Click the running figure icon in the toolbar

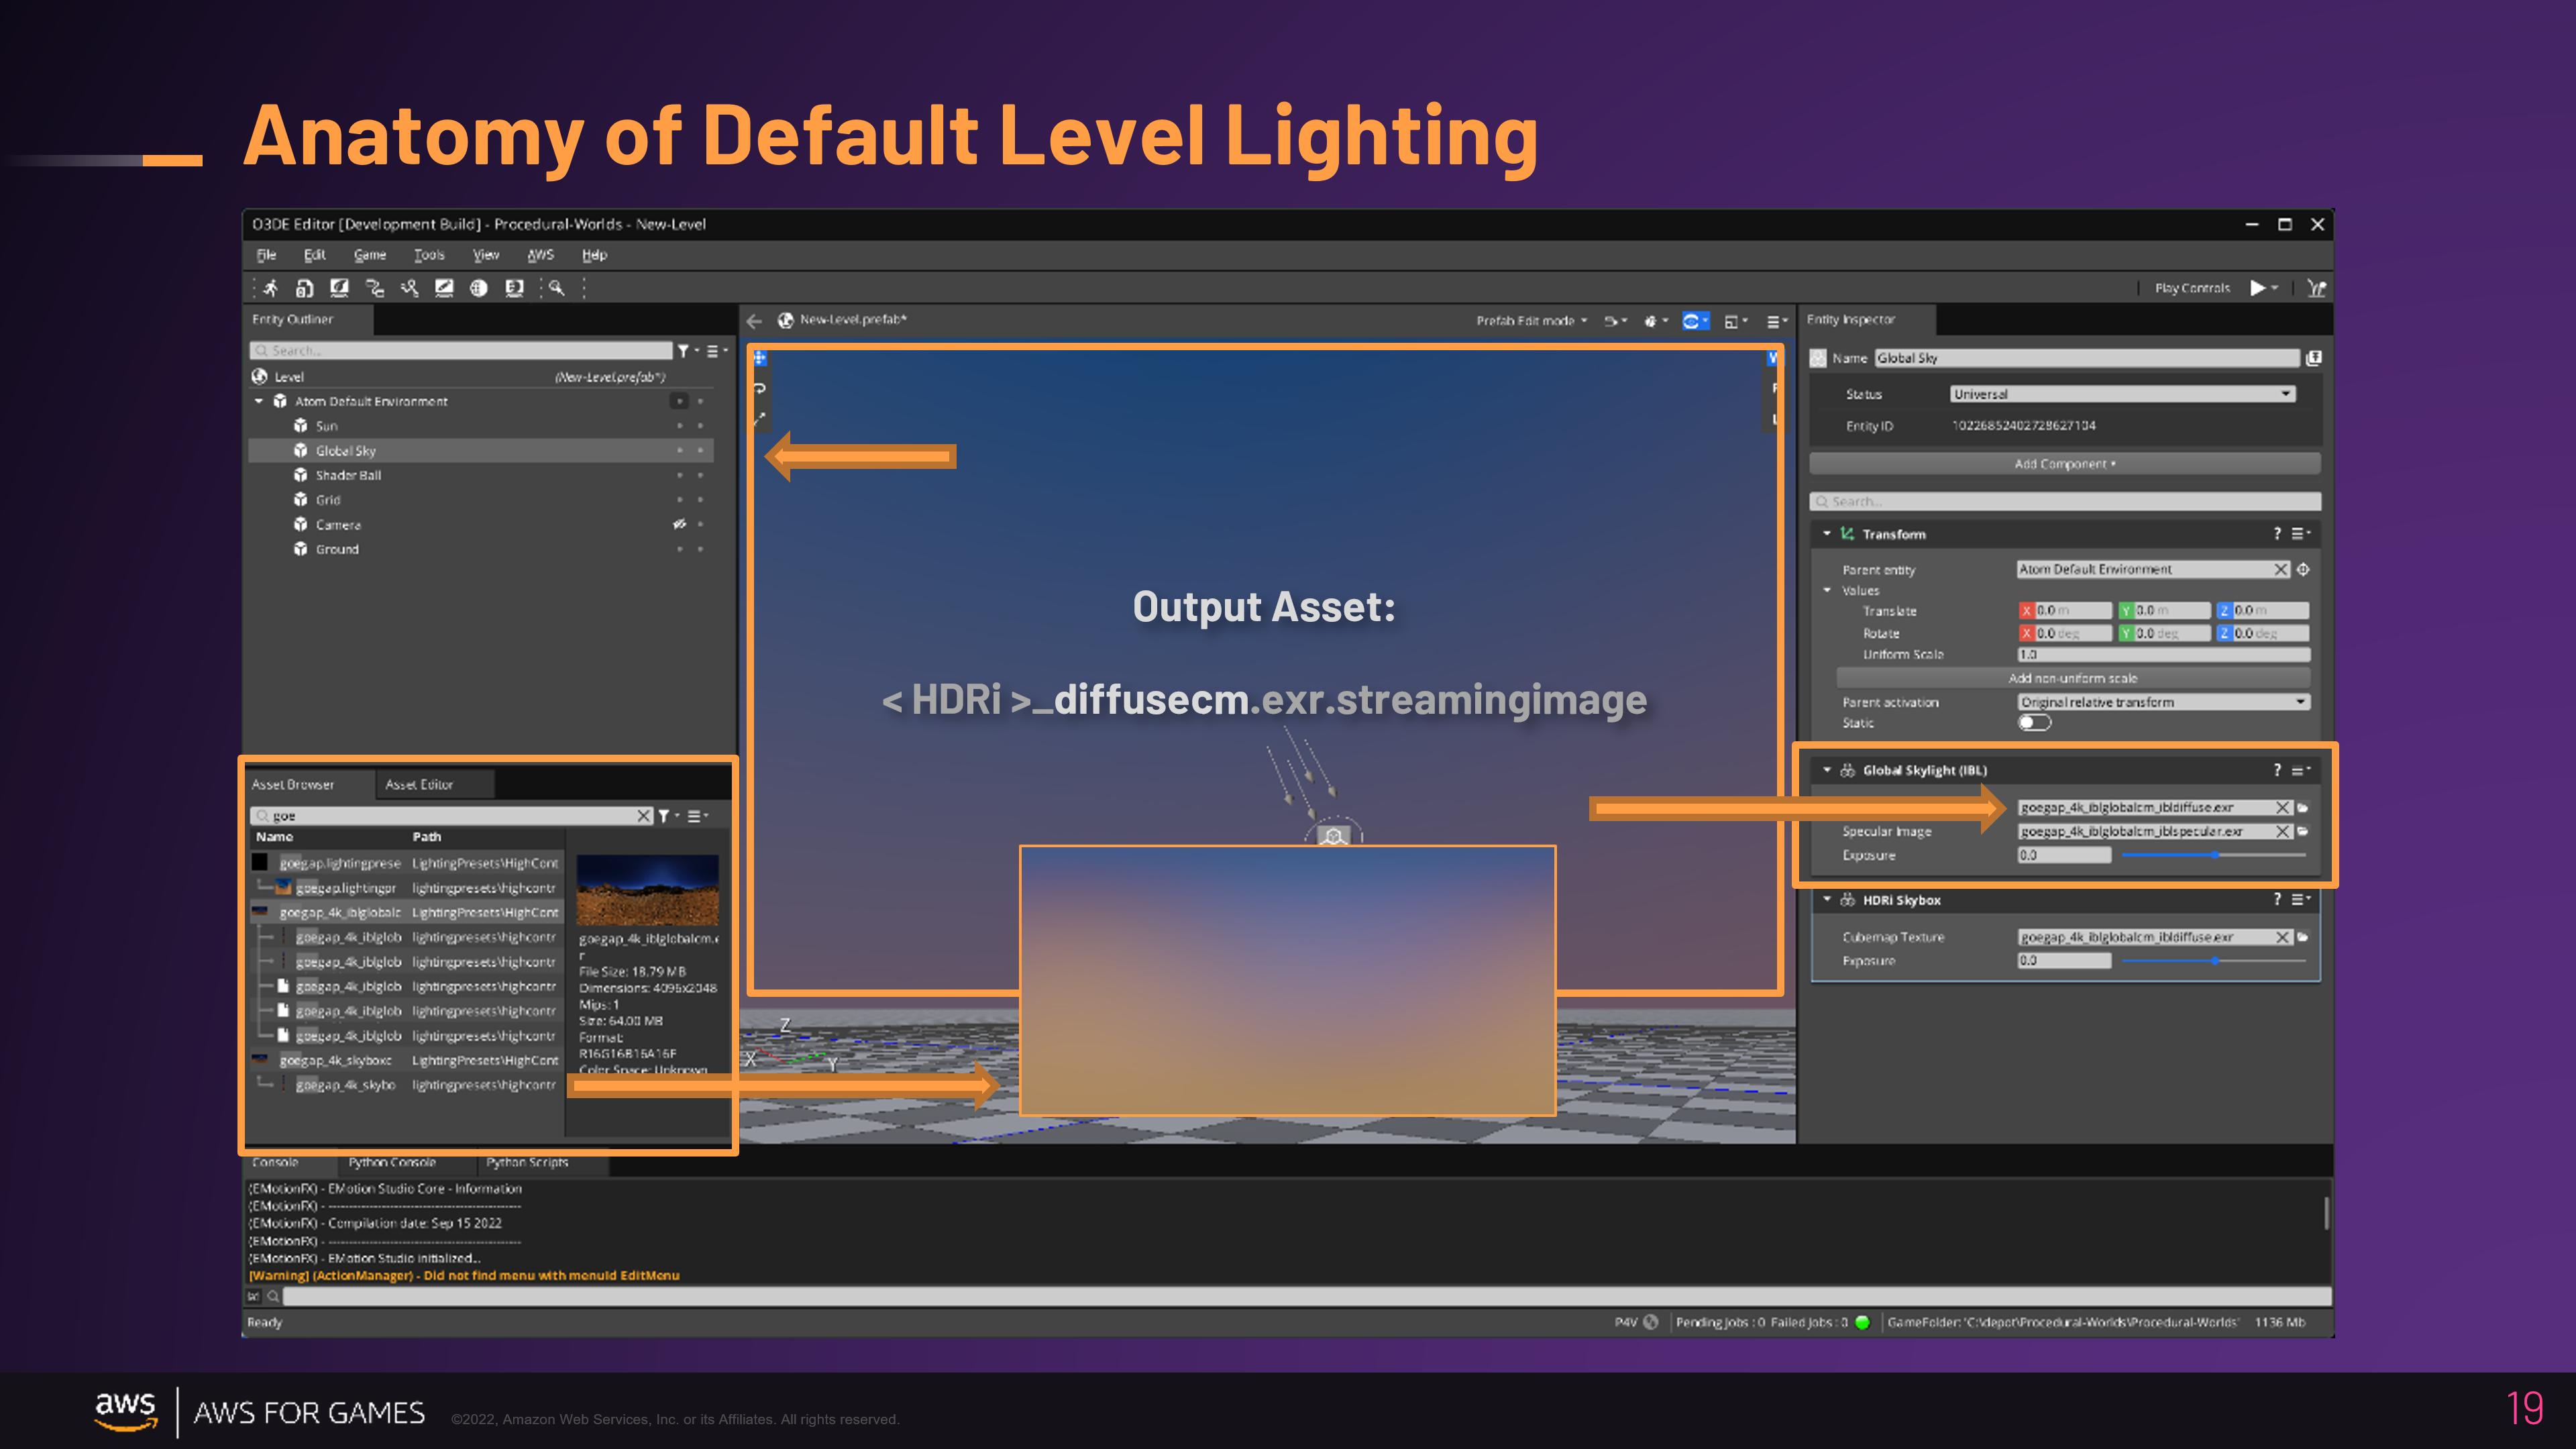(270, 288)
